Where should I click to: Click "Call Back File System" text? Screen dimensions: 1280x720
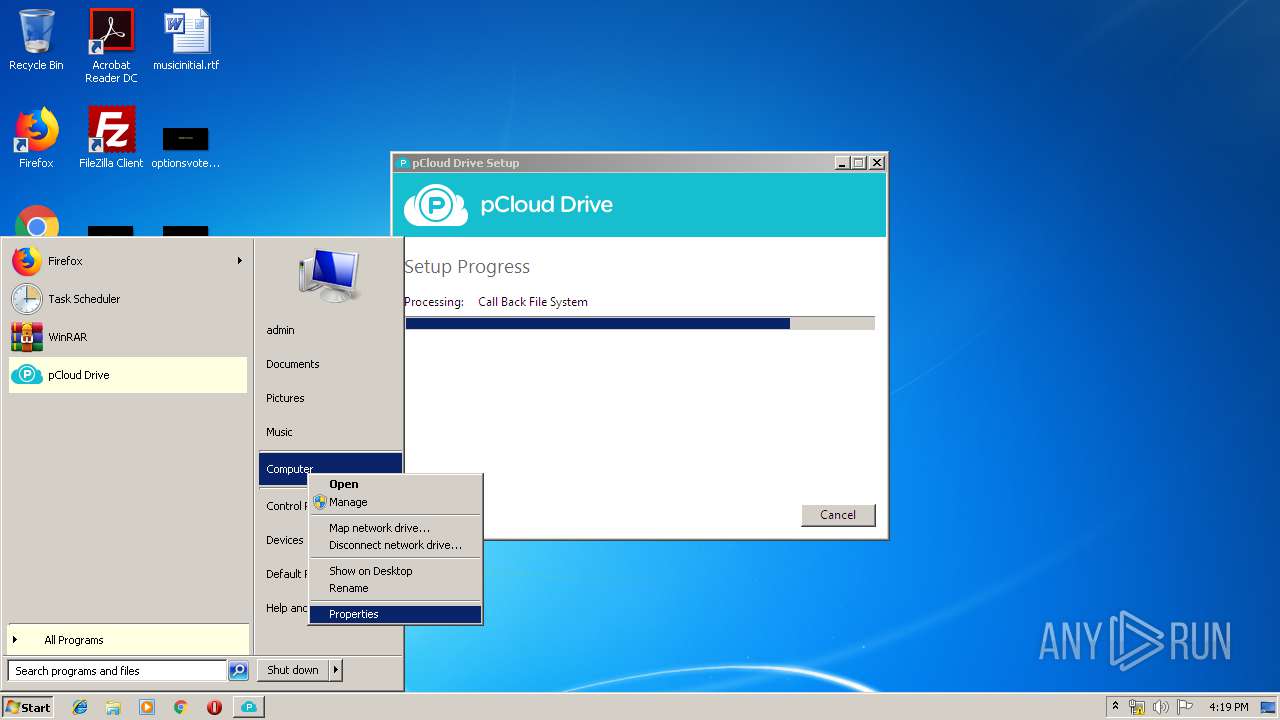(533, 302)
